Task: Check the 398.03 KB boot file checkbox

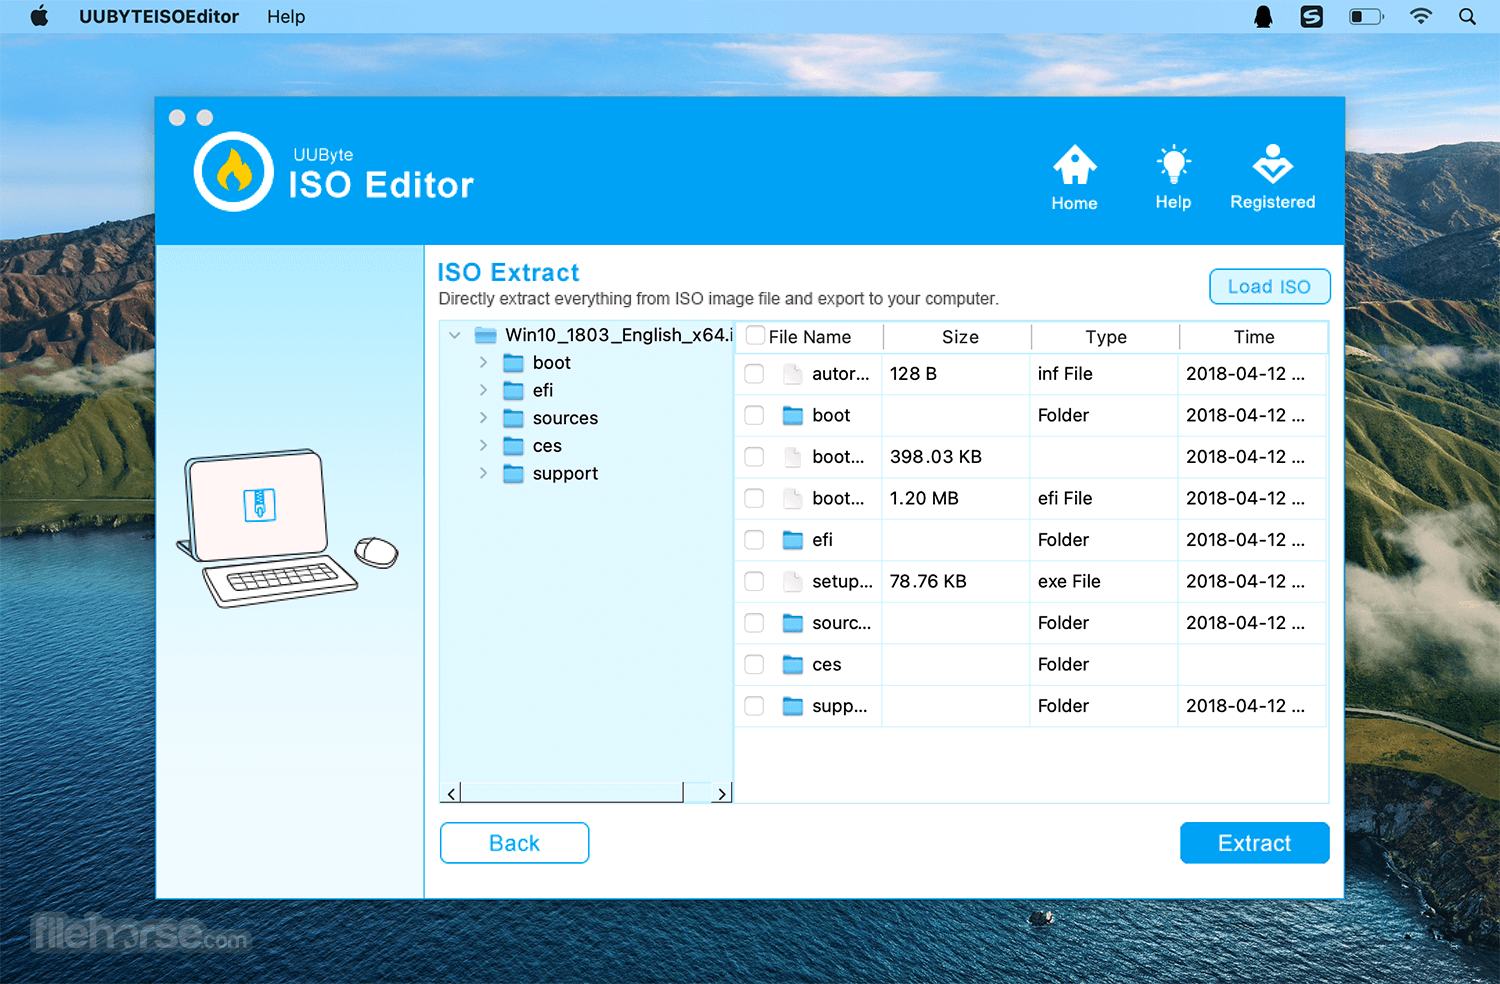Action: 754,457
